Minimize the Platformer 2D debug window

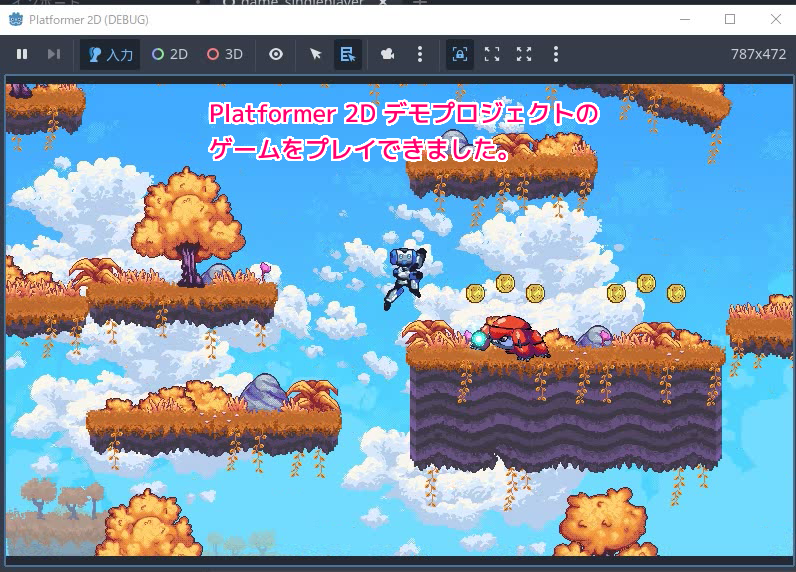pyautogui.click(x=685, y=19)
